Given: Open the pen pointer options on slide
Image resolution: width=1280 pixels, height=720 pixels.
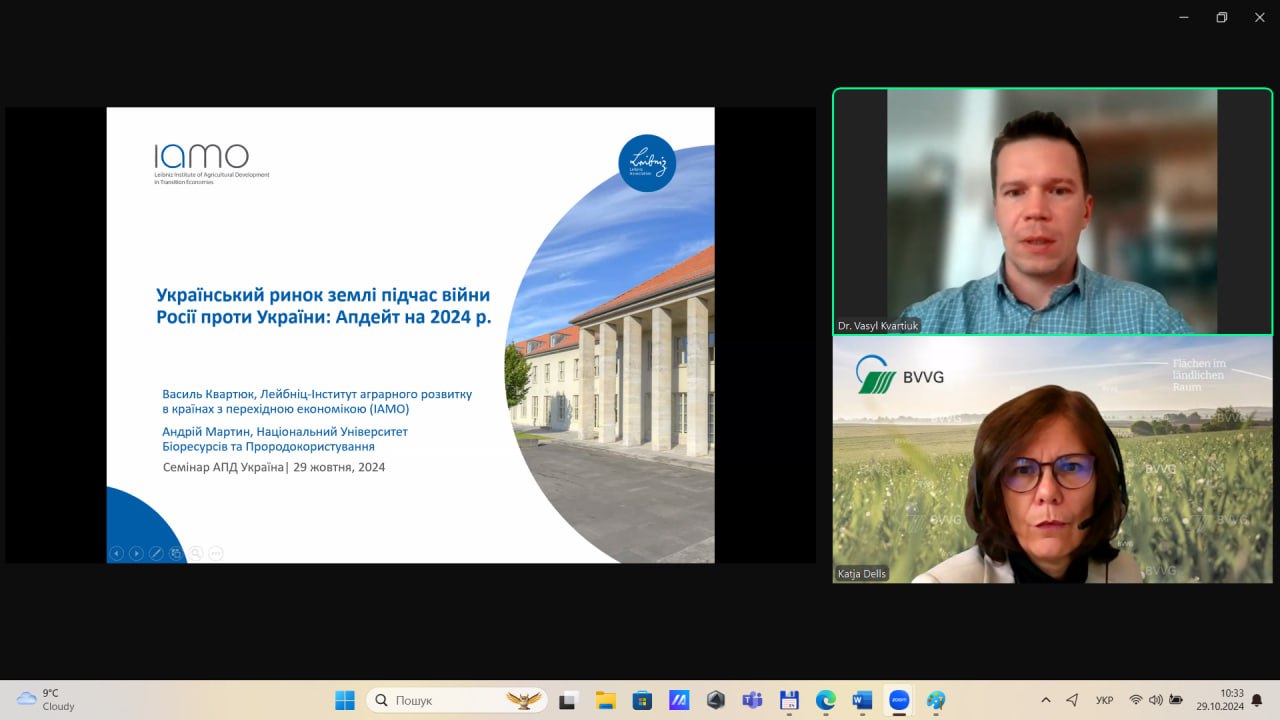Looking at the screenshot, I should (x=156, y=553).
